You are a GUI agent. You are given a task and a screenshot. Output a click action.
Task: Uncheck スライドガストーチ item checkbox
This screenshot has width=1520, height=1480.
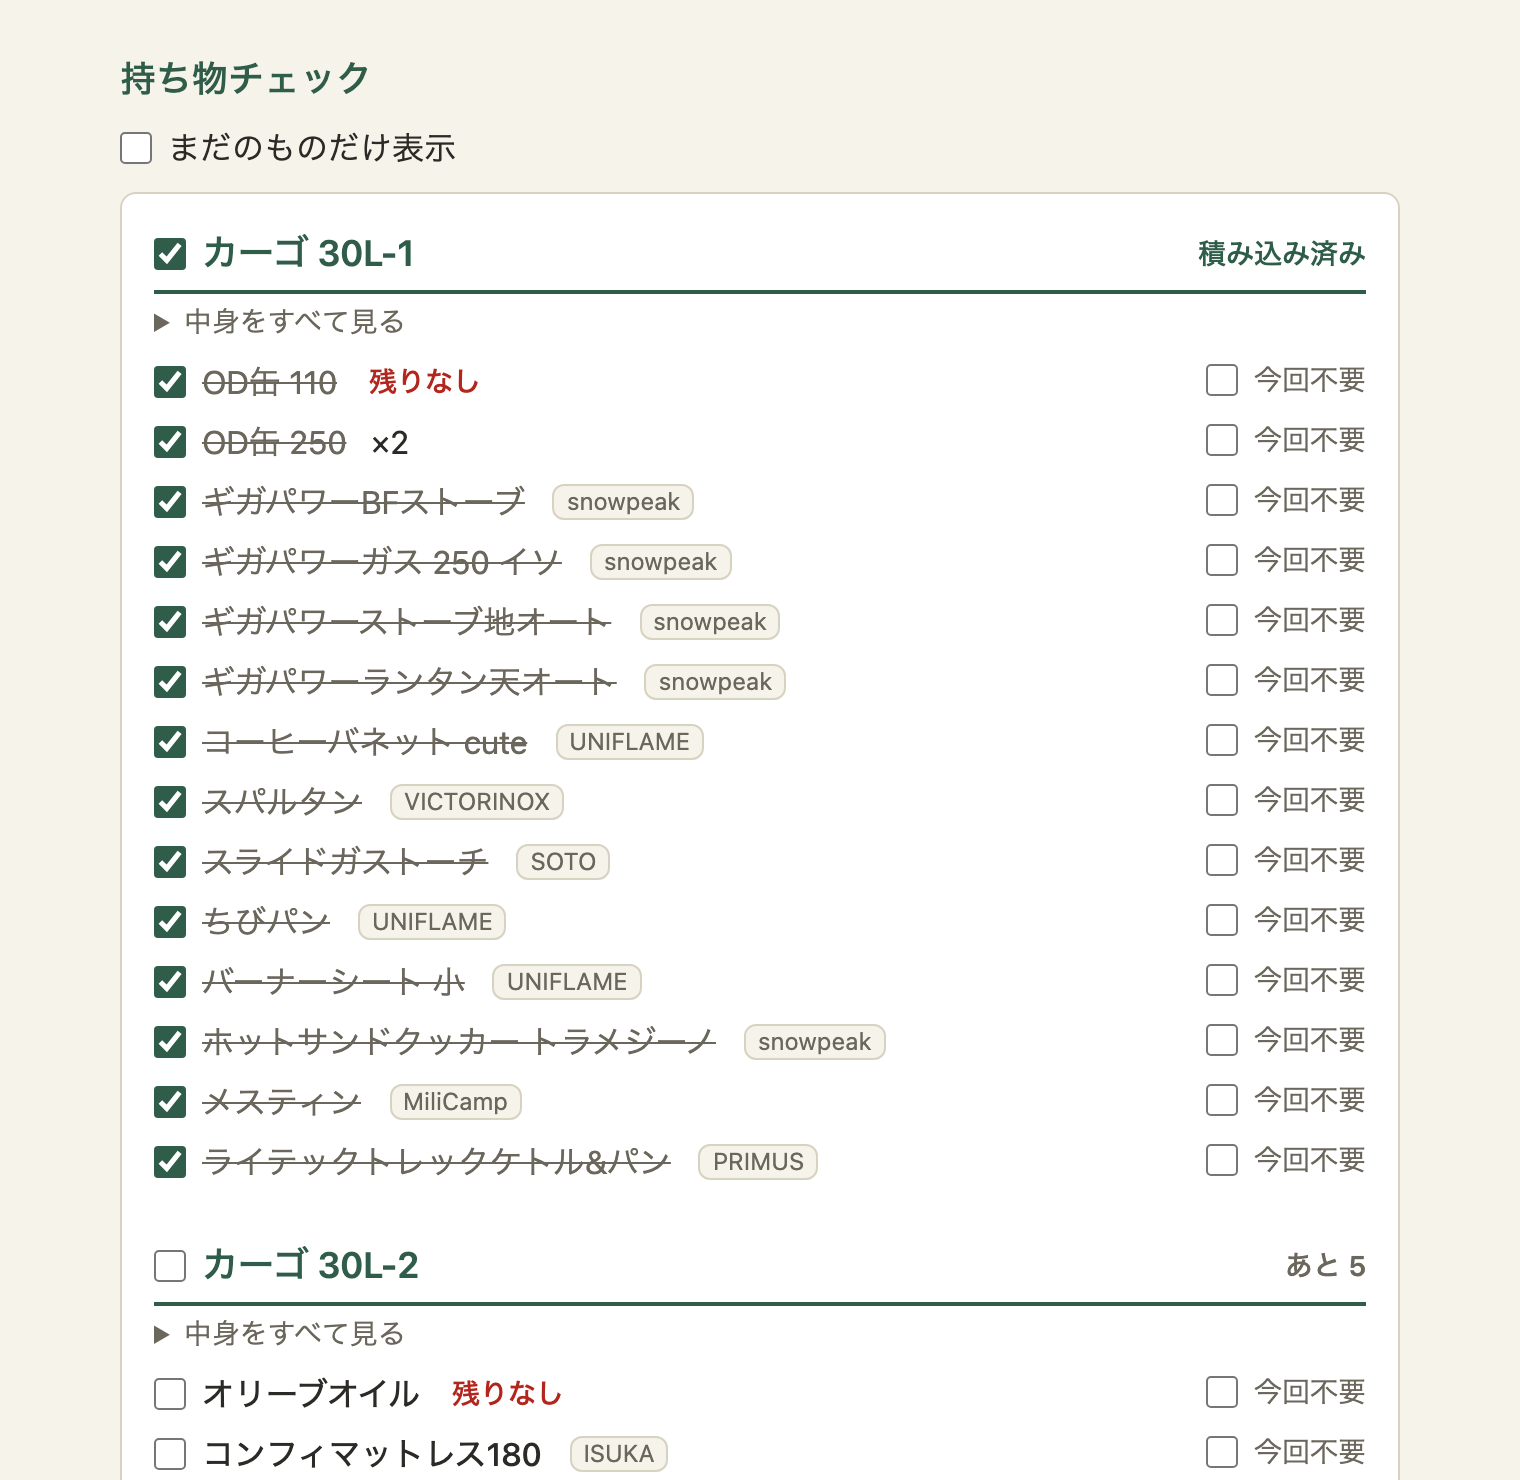170,862
